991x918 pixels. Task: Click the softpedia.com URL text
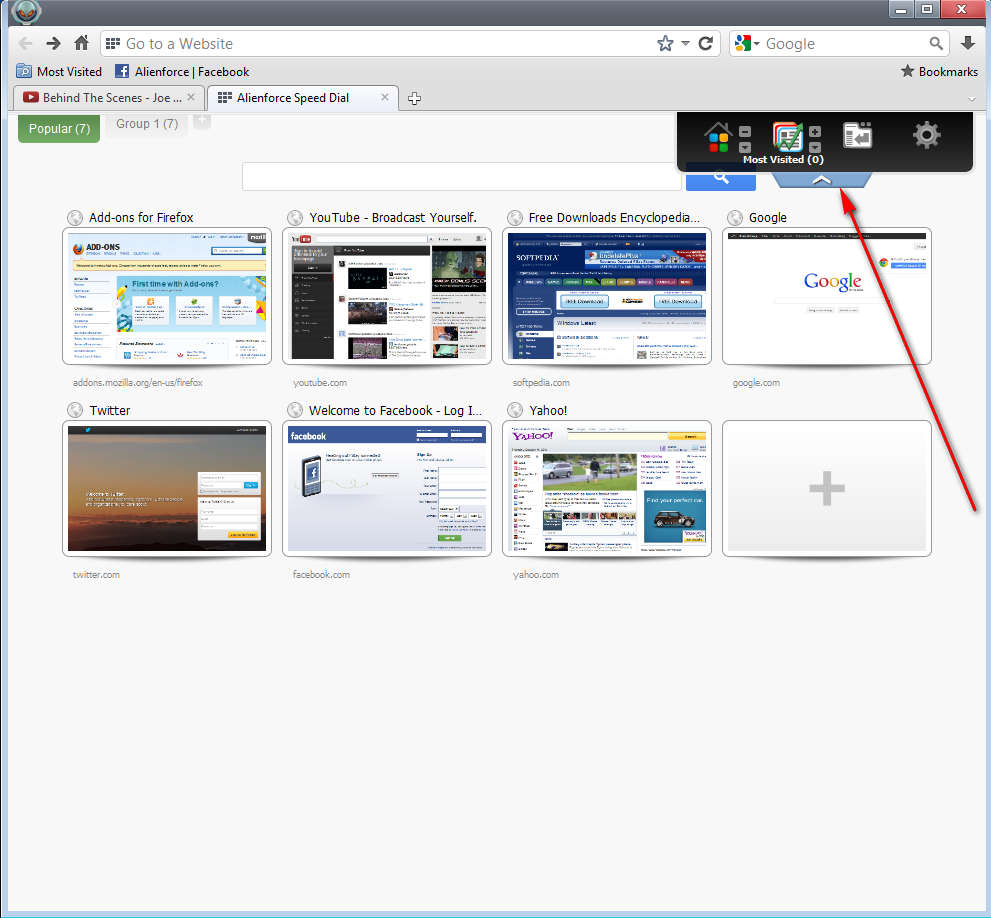coord(541,382)
